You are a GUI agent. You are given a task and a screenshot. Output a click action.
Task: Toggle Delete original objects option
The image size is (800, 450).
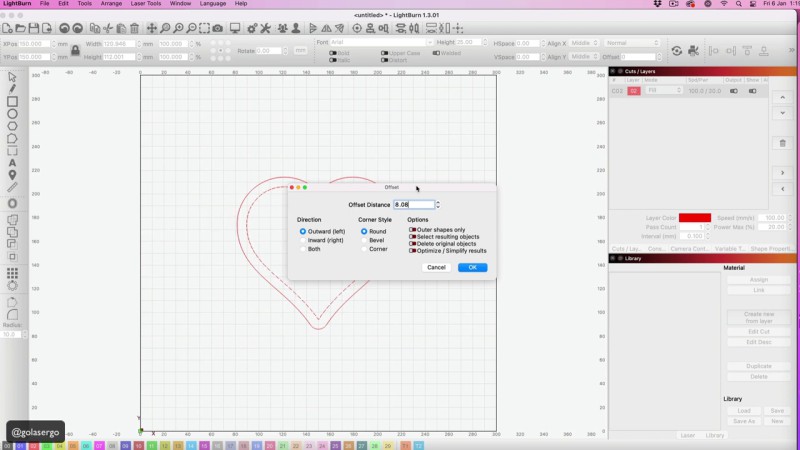[413, 244]
